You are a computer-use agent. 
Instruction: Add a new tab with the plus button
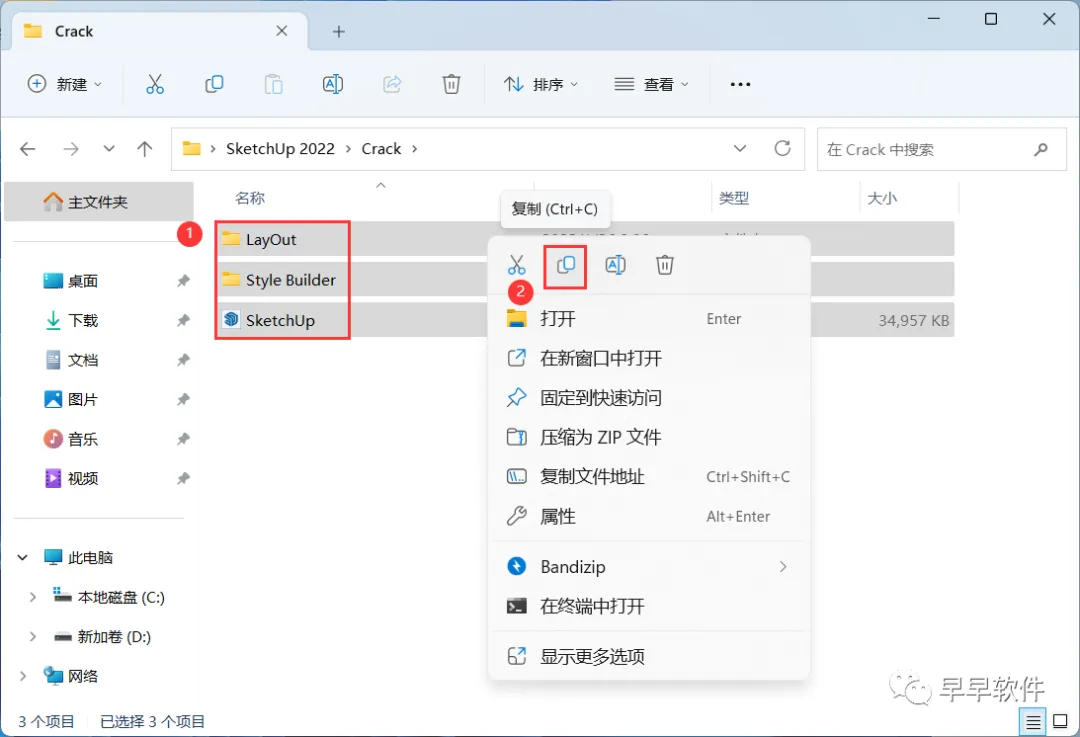[338, 32]
